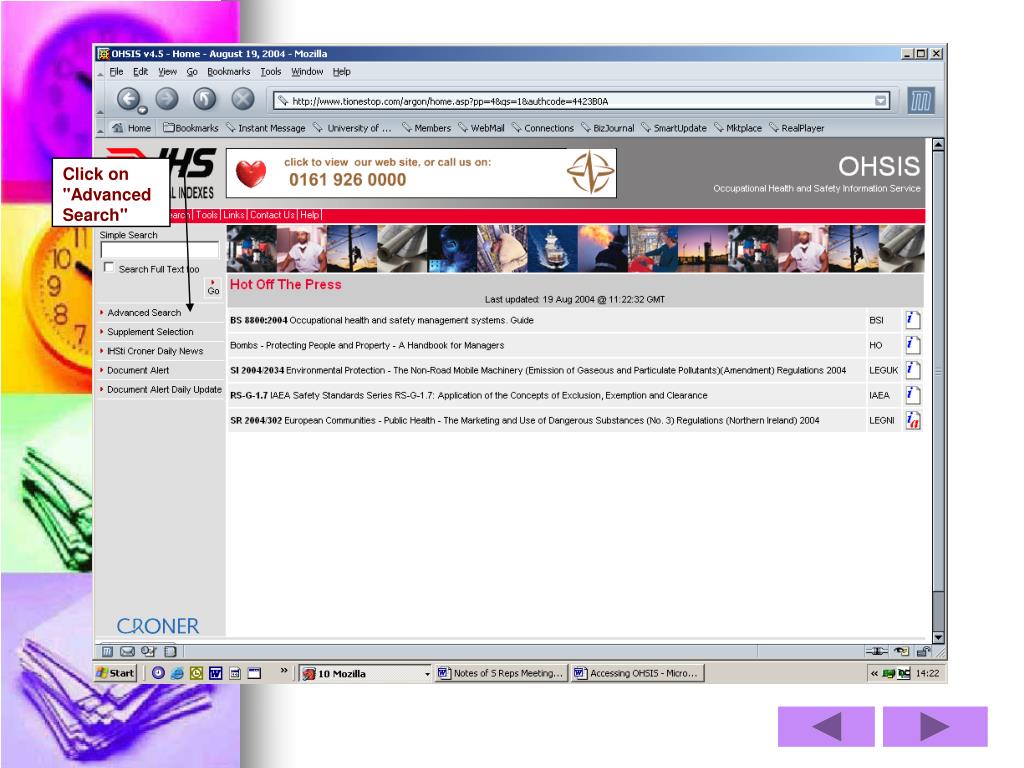1024x768 pixels.
Task: Click Help in red site navigation bar
Action: [310, 215]
